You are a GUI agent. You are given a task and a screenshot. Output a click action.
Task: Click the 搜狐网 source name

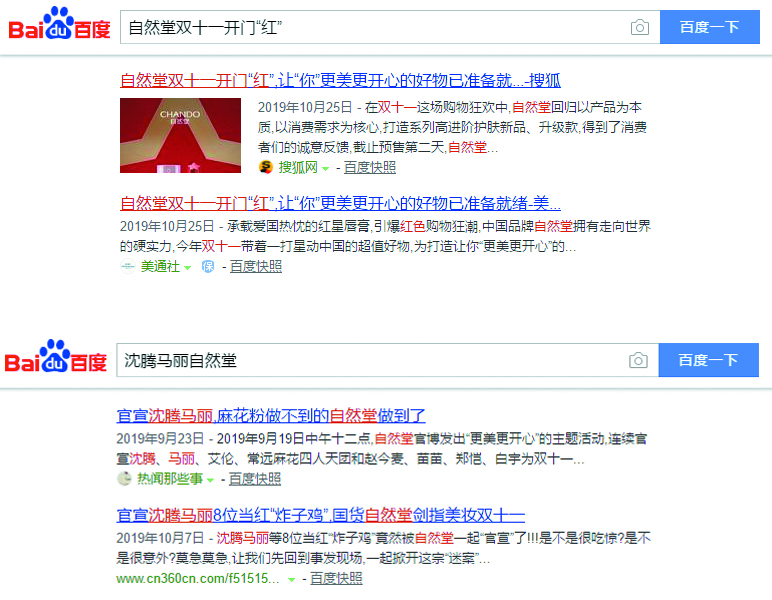pos(298,167)
